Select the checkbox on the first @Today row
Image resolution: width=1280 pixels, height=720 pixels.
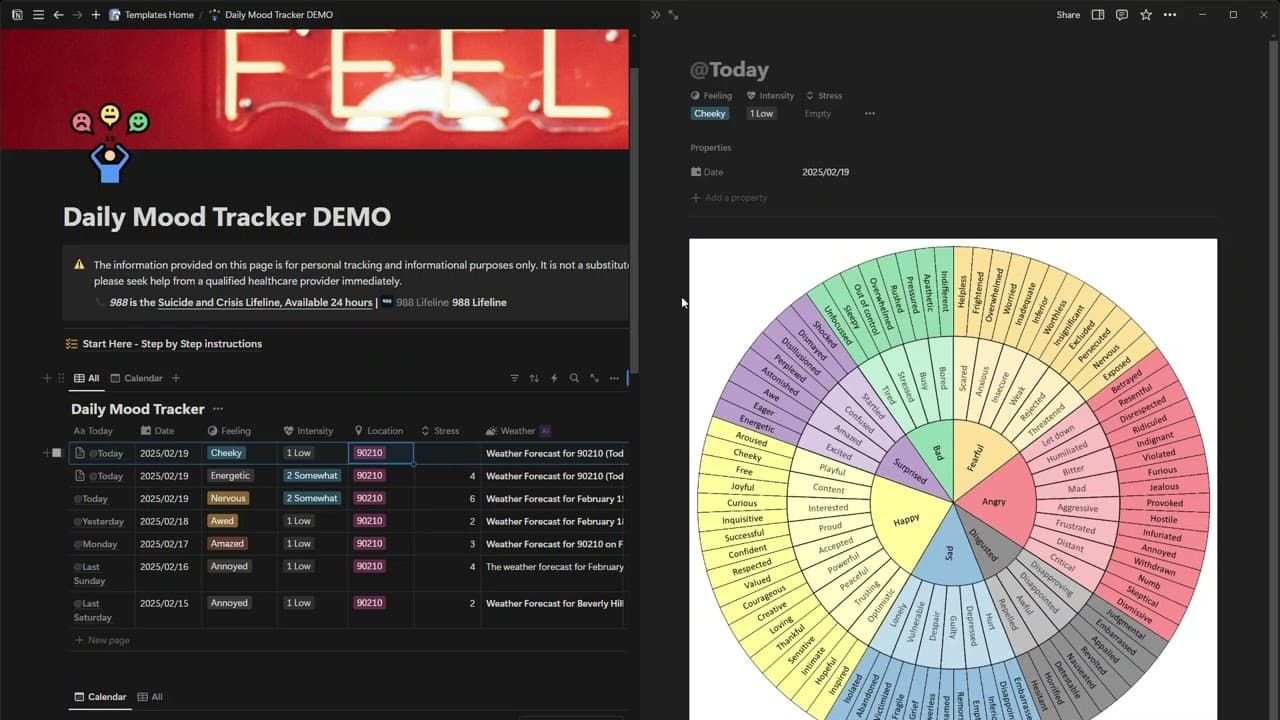(x=57, y=453)
